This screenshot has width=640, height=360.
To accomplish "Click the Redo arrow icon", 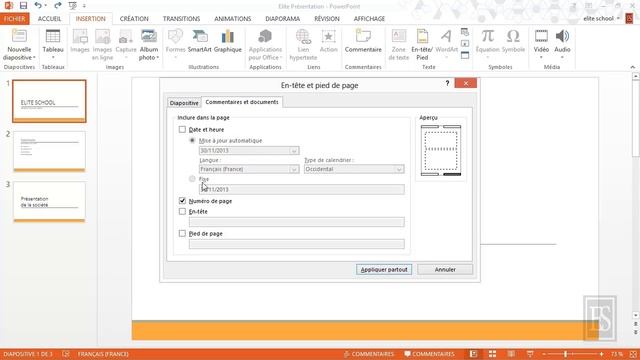I will point(58,6).
